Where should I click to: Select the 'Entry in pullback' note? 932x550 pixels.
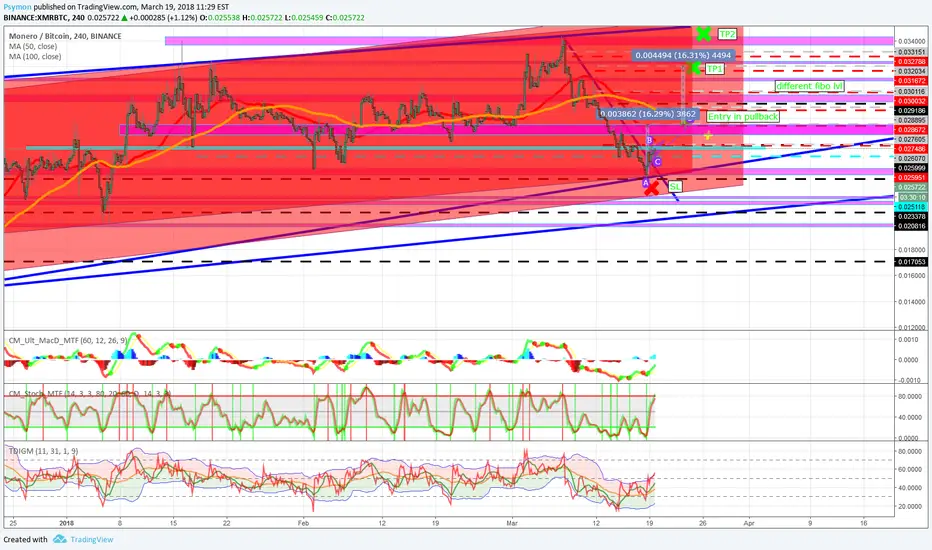tap(743, 117)
